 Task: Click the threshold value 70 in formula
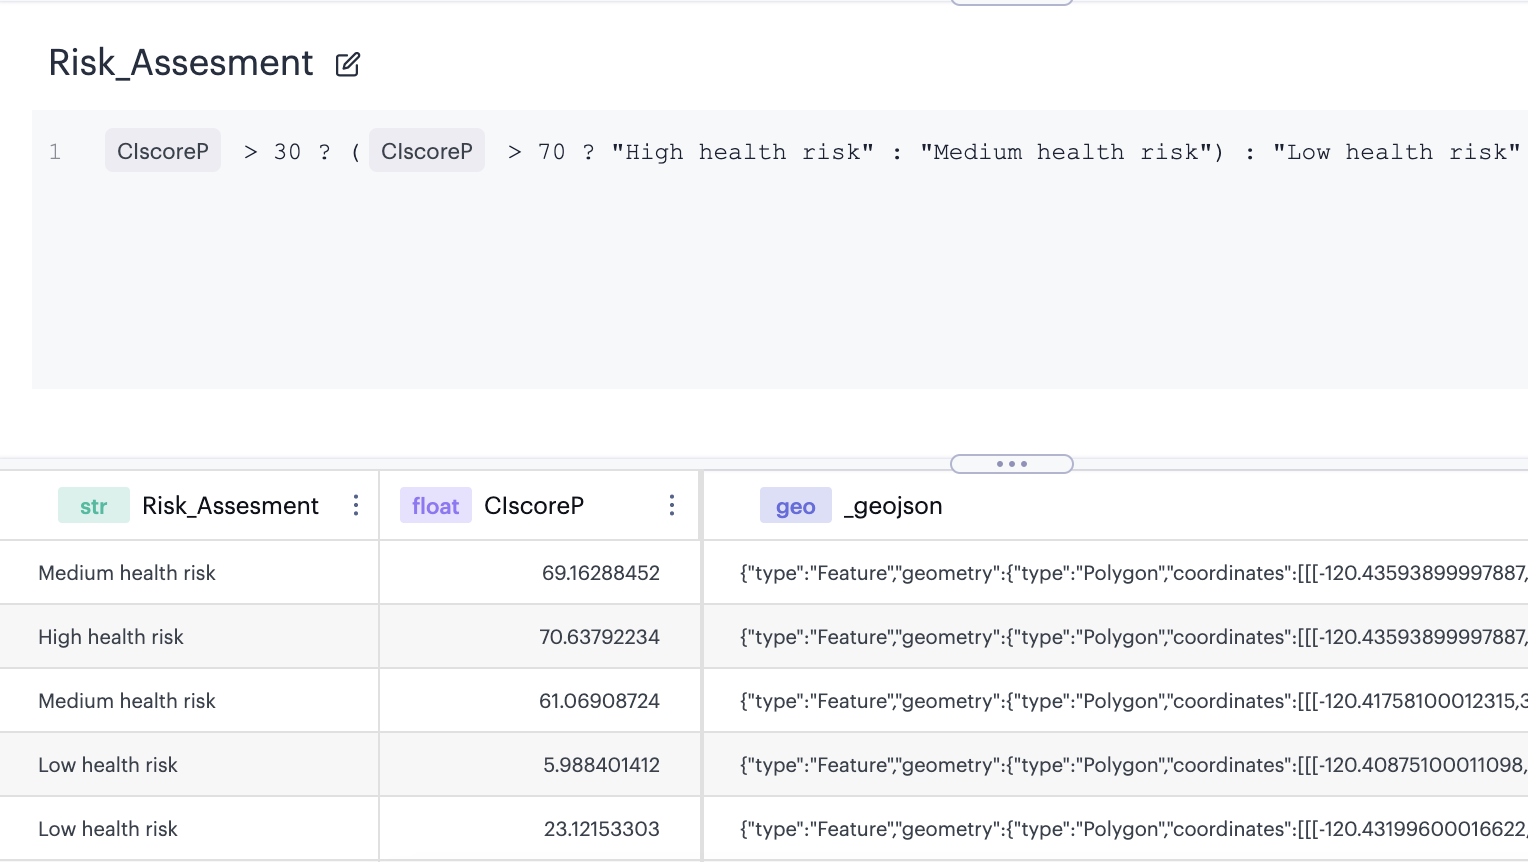tap(551, 152)
